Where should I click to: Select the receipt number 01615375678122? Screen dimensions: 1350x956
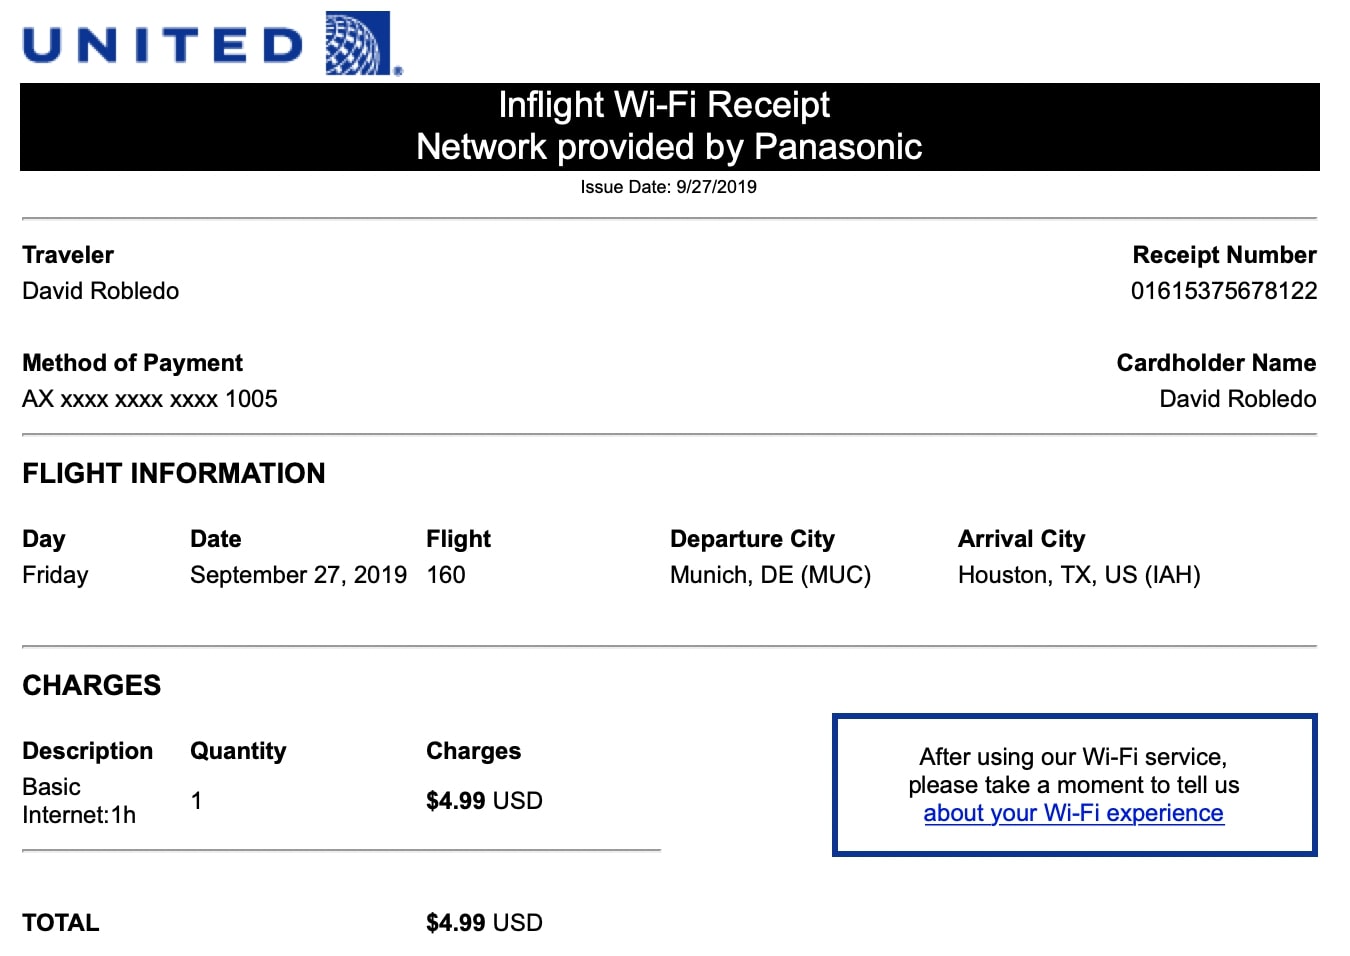(1224, 291)
